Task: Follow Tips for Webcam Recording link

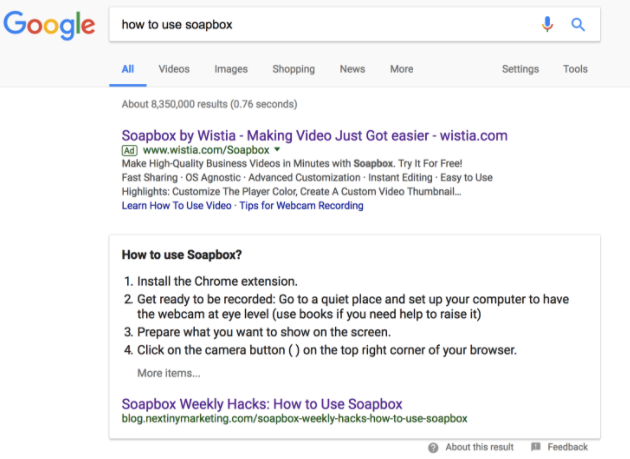Action: tap(301, 206)
